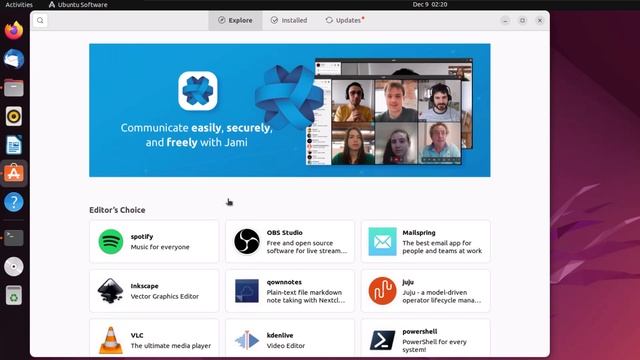Click the Mailspring envelope icon
Image resolution: width=640 pixels, height=360 pixels.
click(382, 242)
